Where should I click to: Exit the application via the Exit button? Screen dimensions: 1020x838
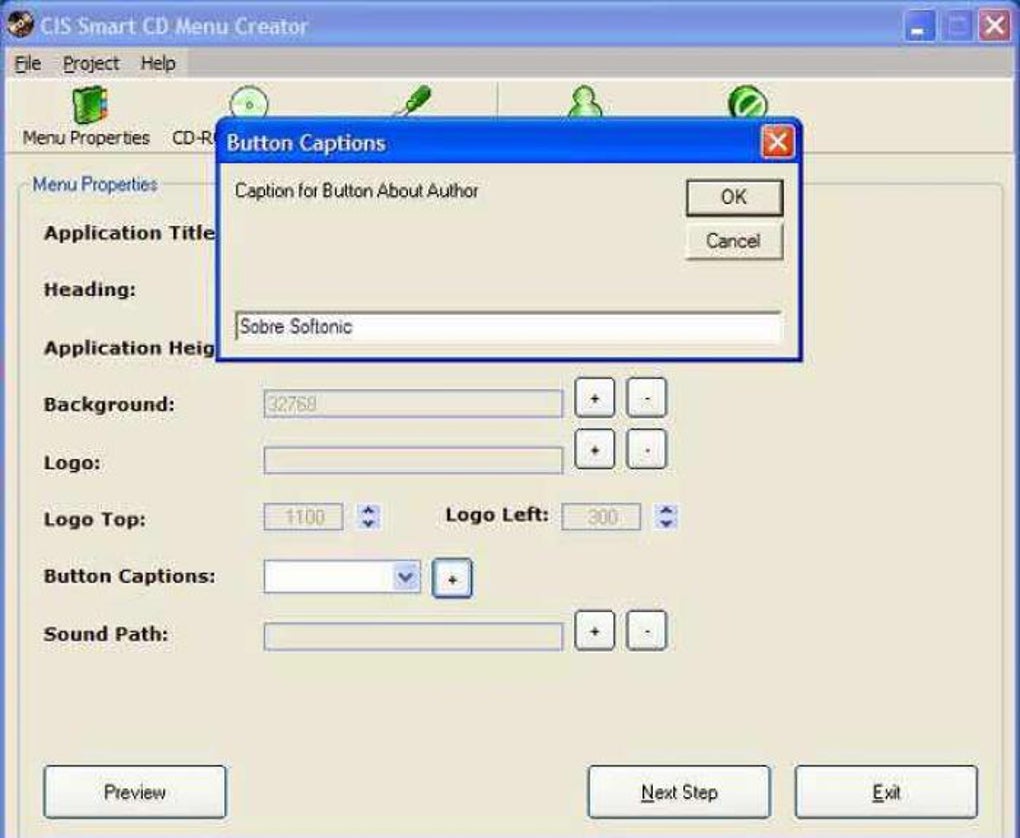pos(886,790)
